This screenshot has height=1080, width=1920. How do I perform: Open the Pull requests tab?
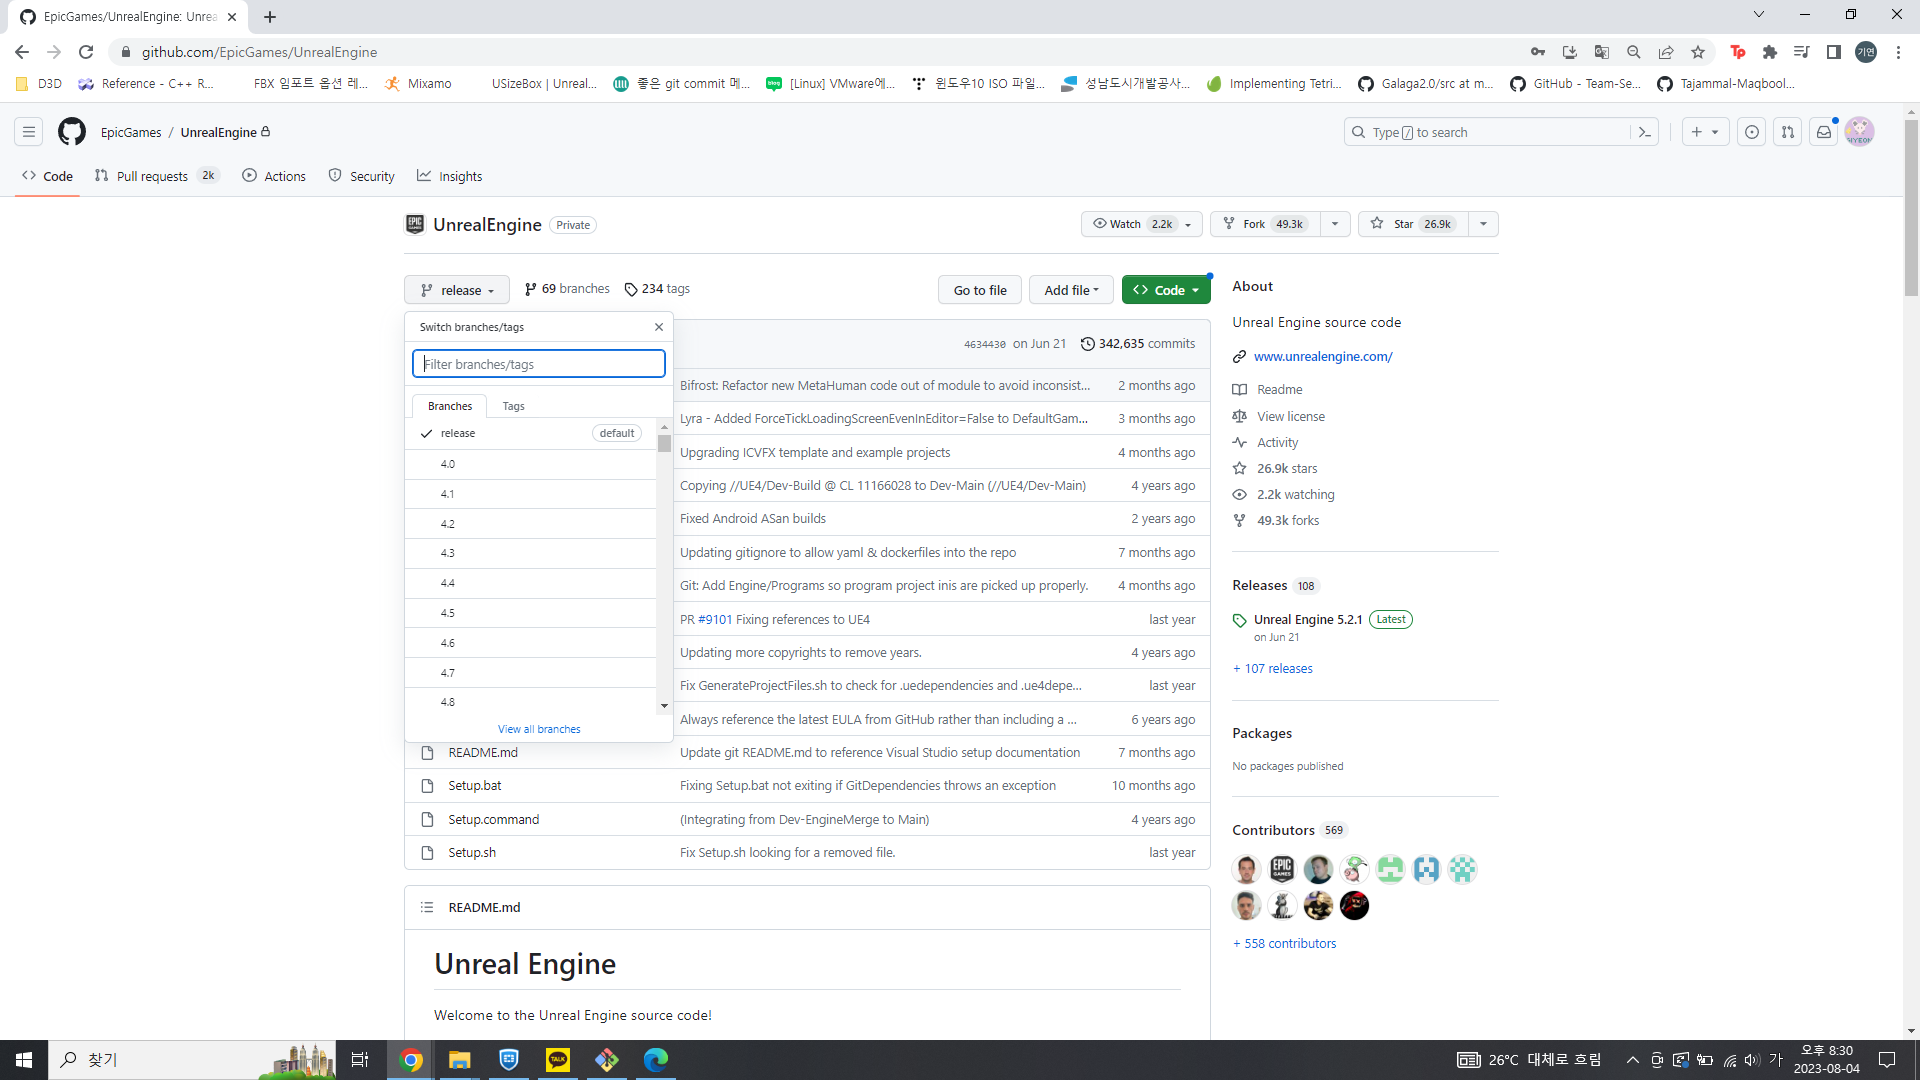point(156,176)
